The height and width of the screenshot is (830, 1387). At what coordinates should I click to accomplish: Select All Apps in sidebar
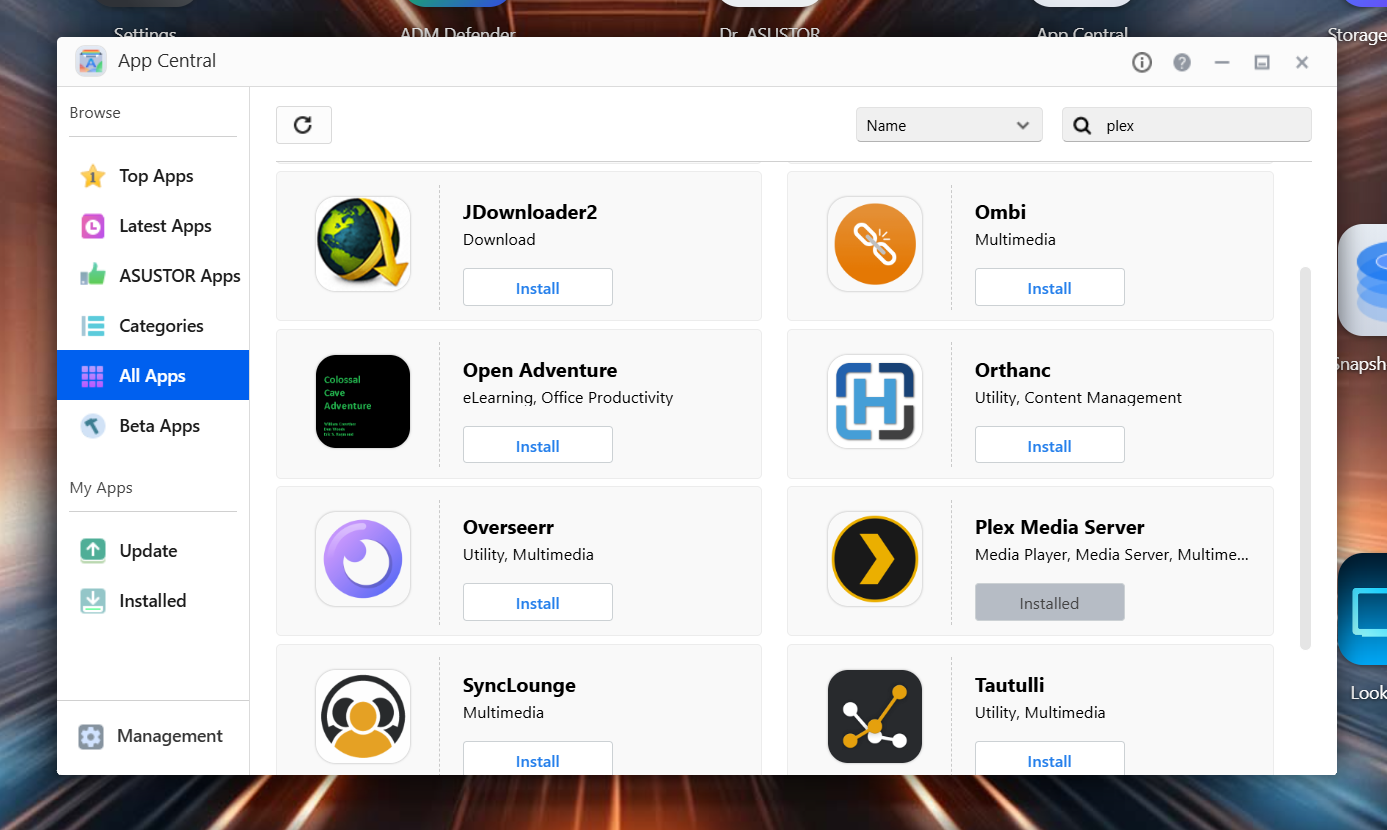(153, 376)
